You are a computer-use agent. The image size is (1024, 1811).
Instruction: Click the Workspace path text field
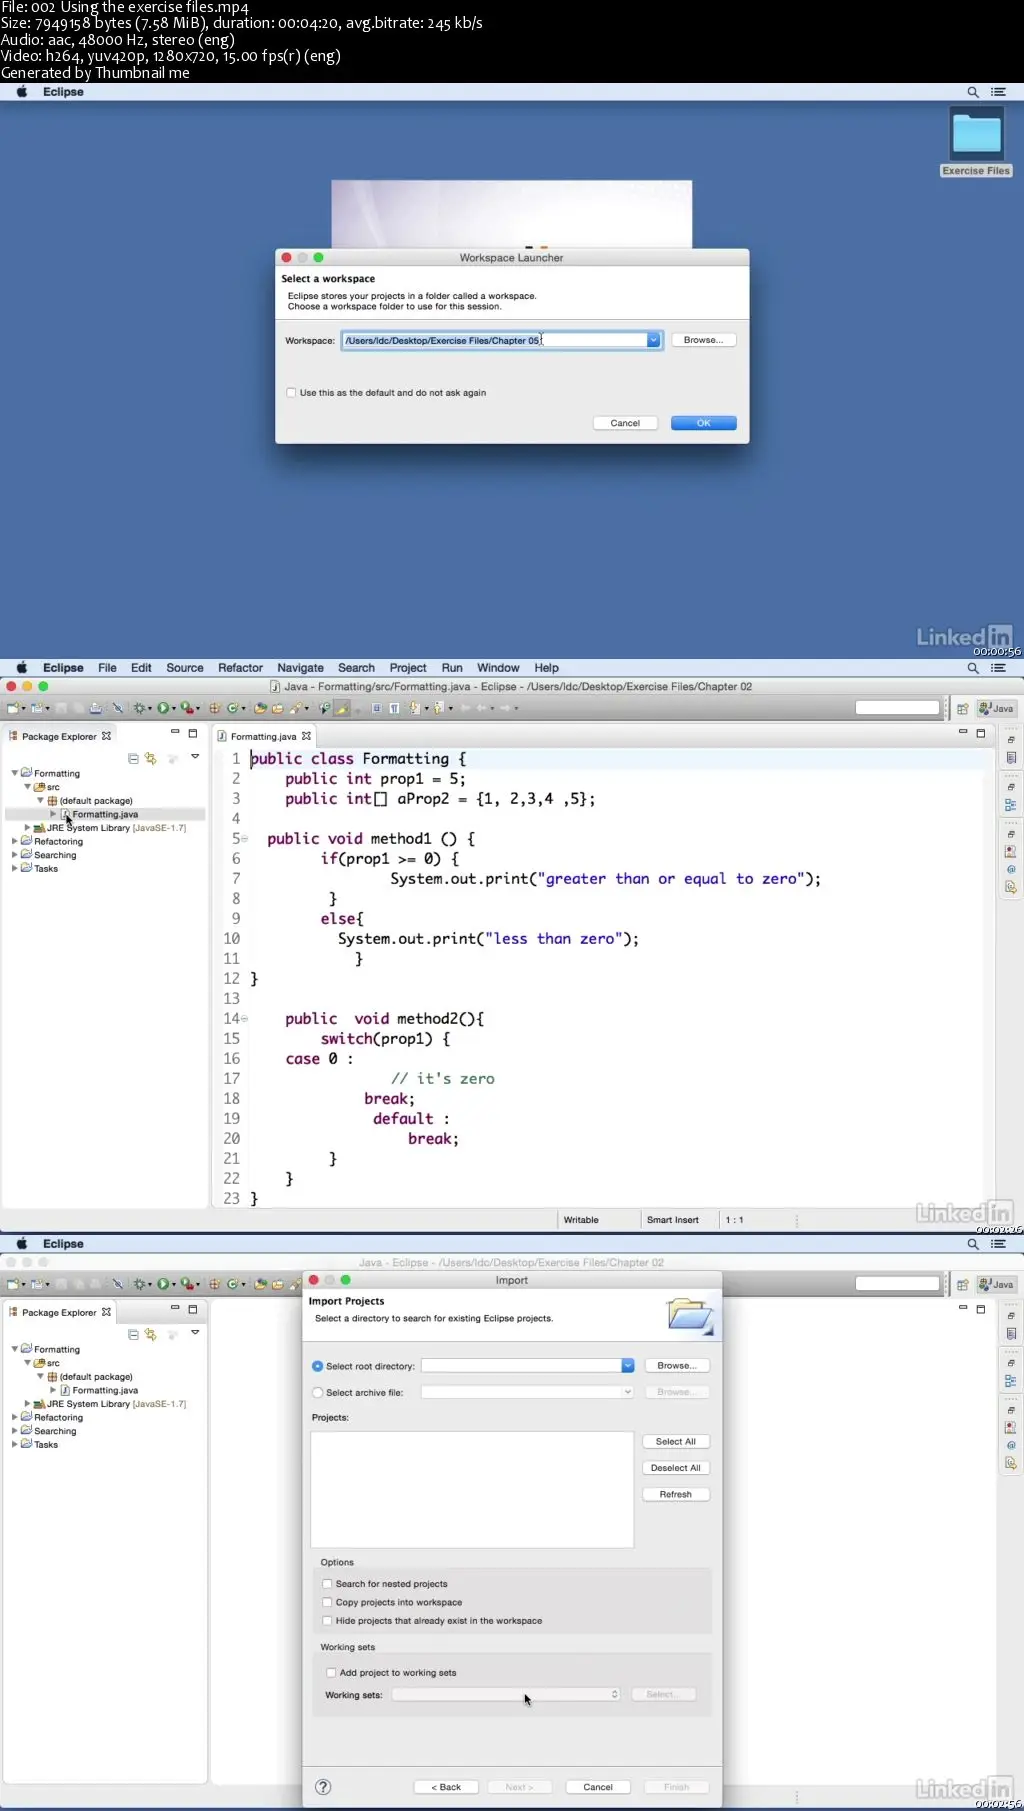click(494, 340)
